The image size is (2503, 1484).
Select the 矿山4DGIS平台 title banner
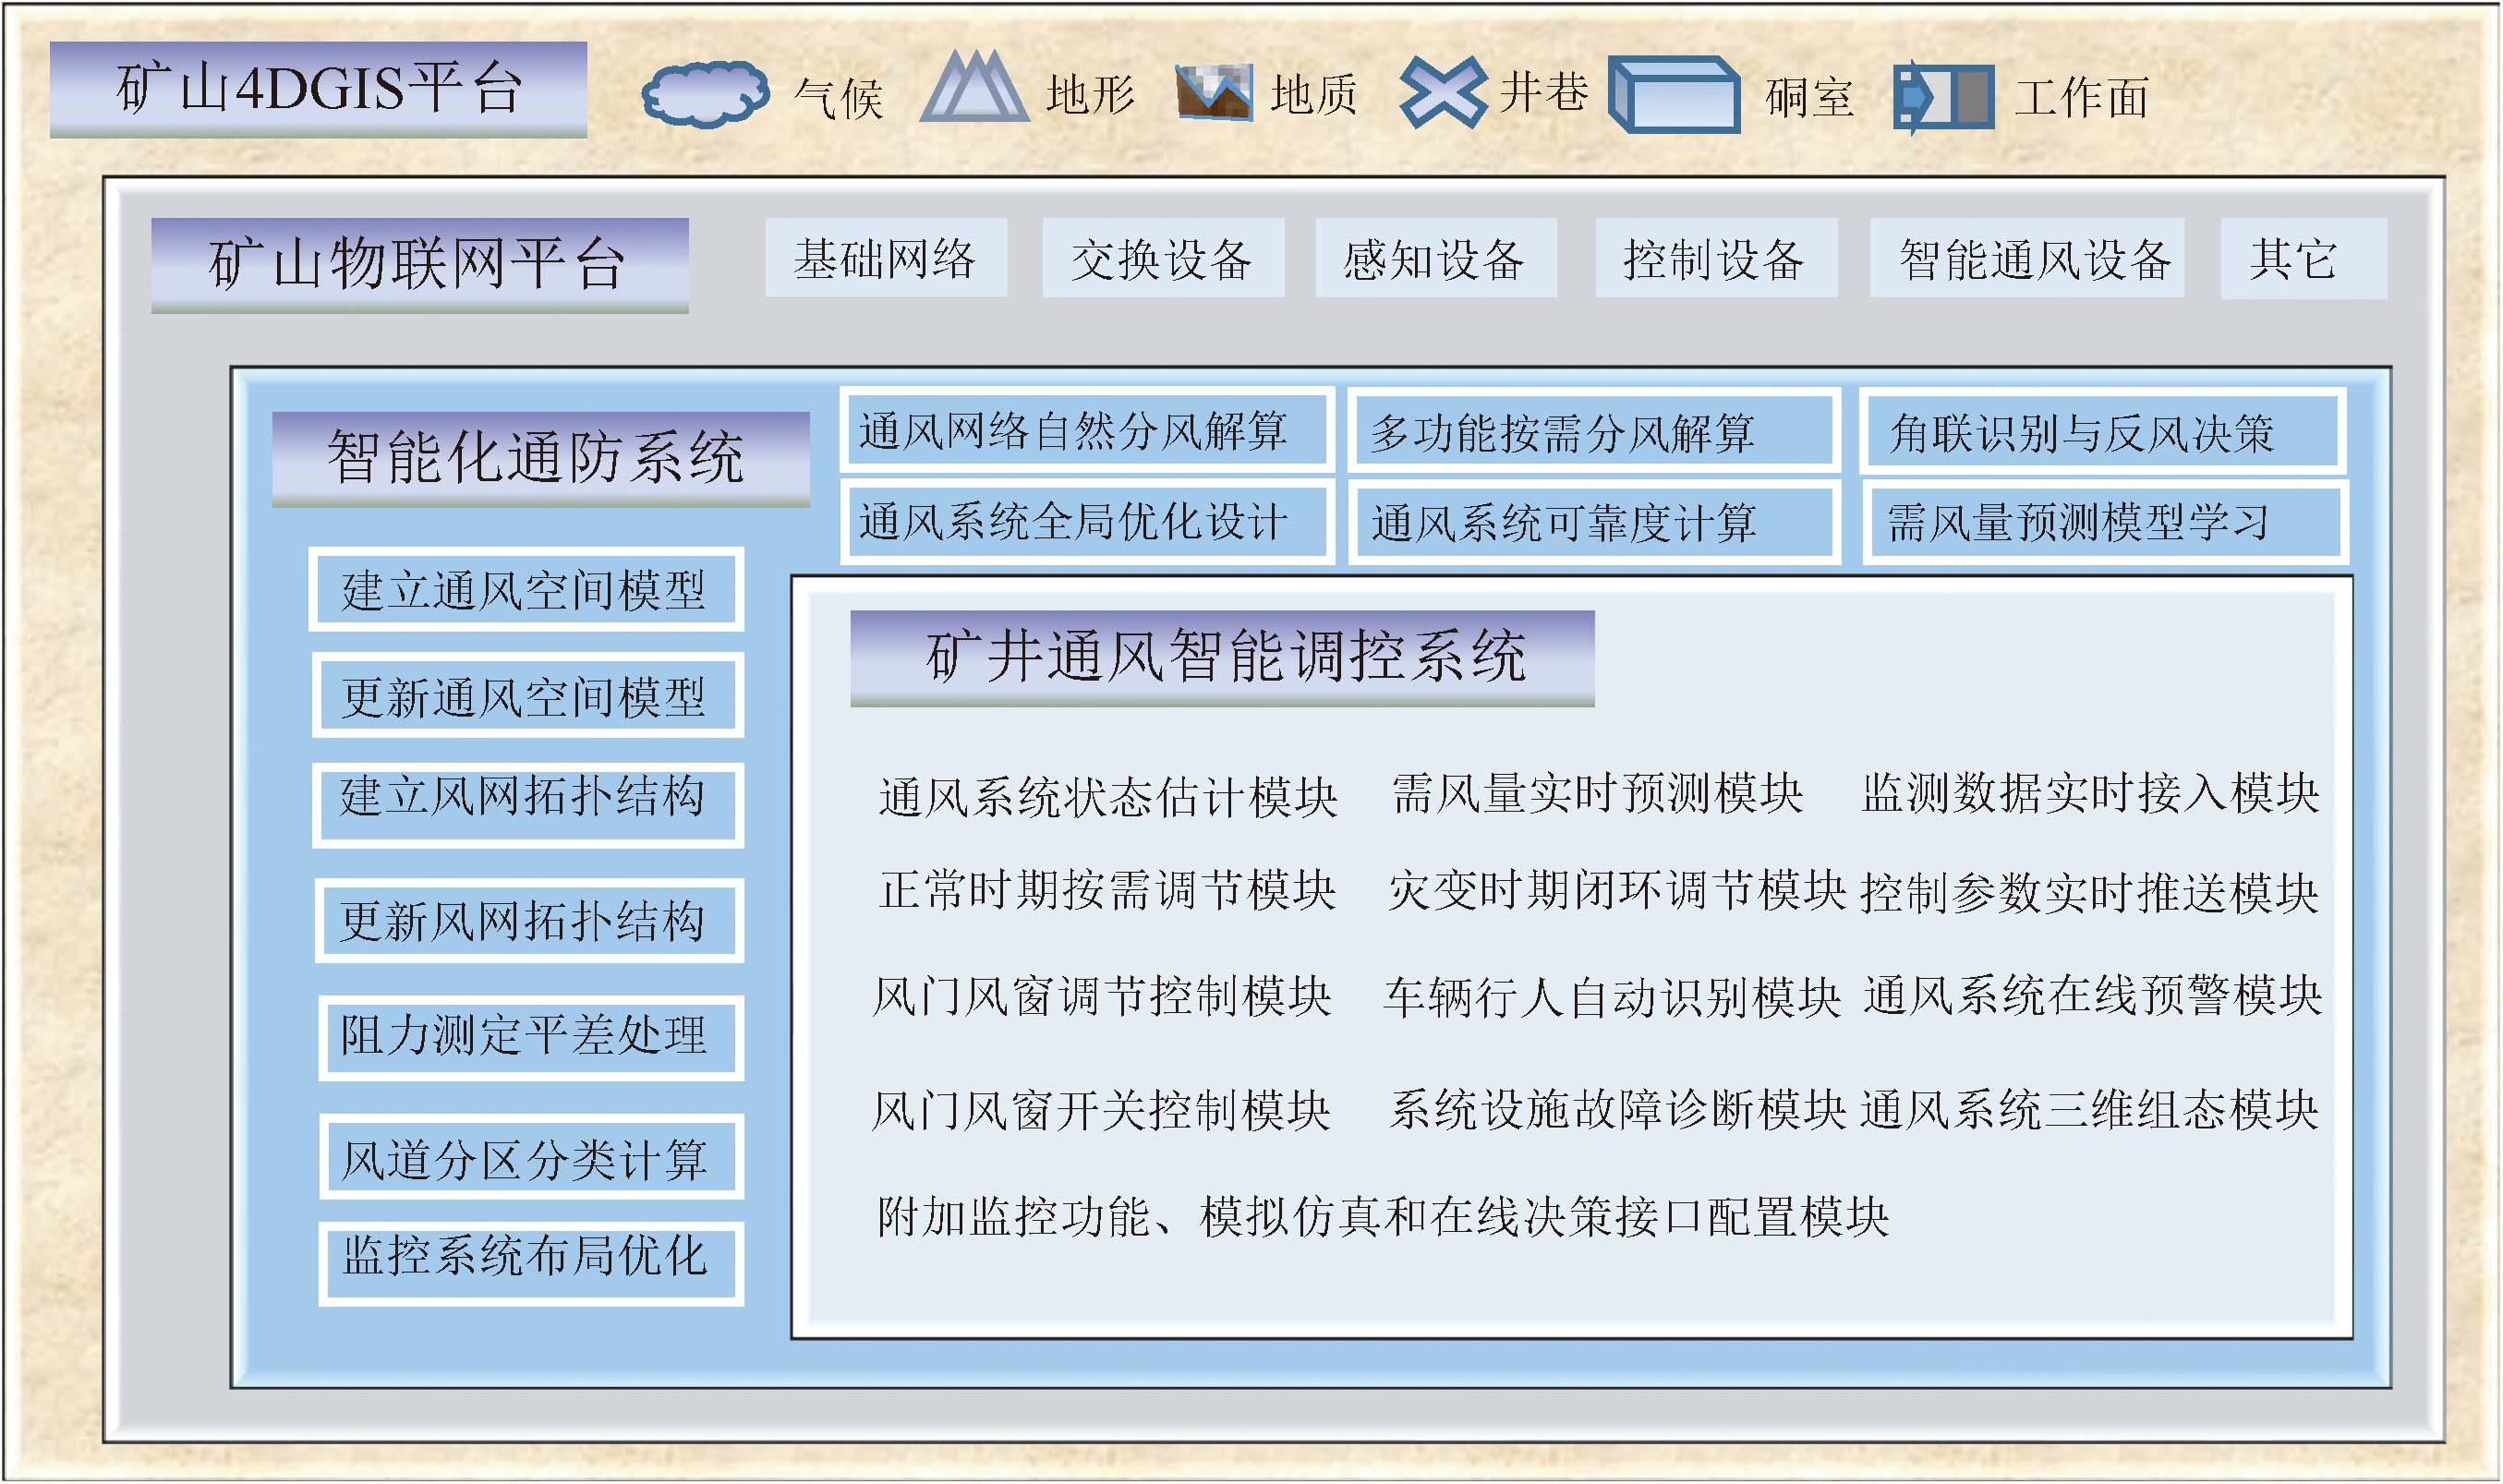point(318,89)
